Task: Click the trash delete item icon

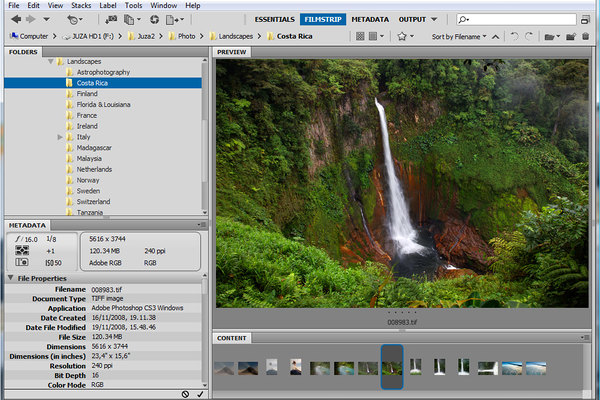Action: [x=585, y=36]
